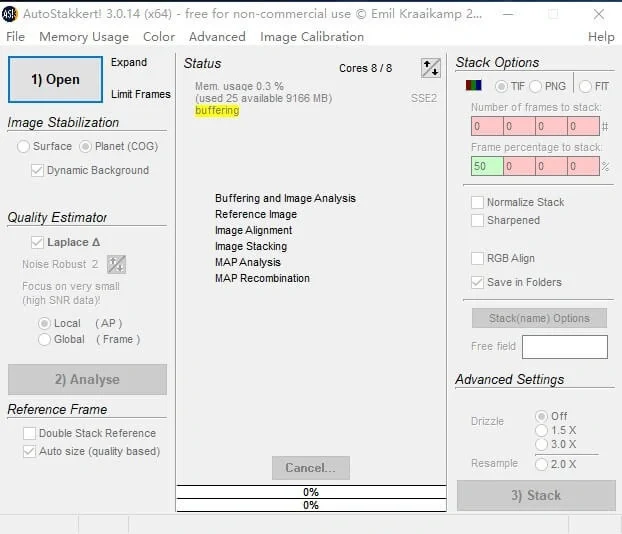The width and height of the screenshot is (622, 534).
Task: Select Surface image stabilization
Action: 24,146
